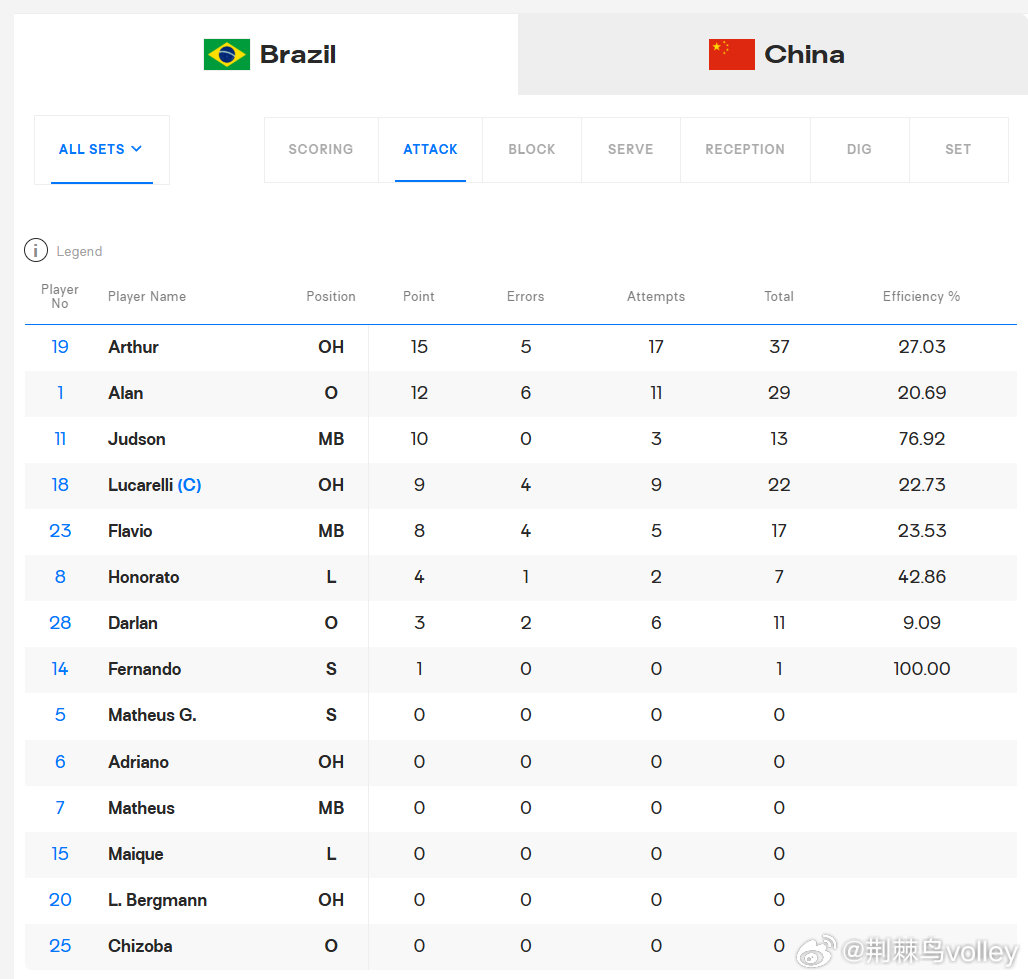Click the Legend info icon

click(x=36, y=250)
